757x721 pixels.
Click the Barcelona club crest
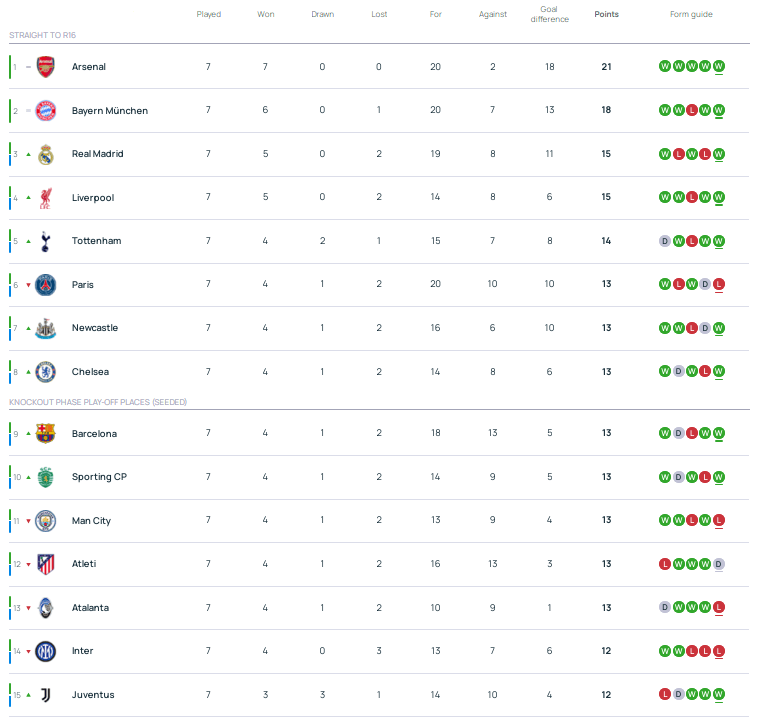click(x=45, y=433)
